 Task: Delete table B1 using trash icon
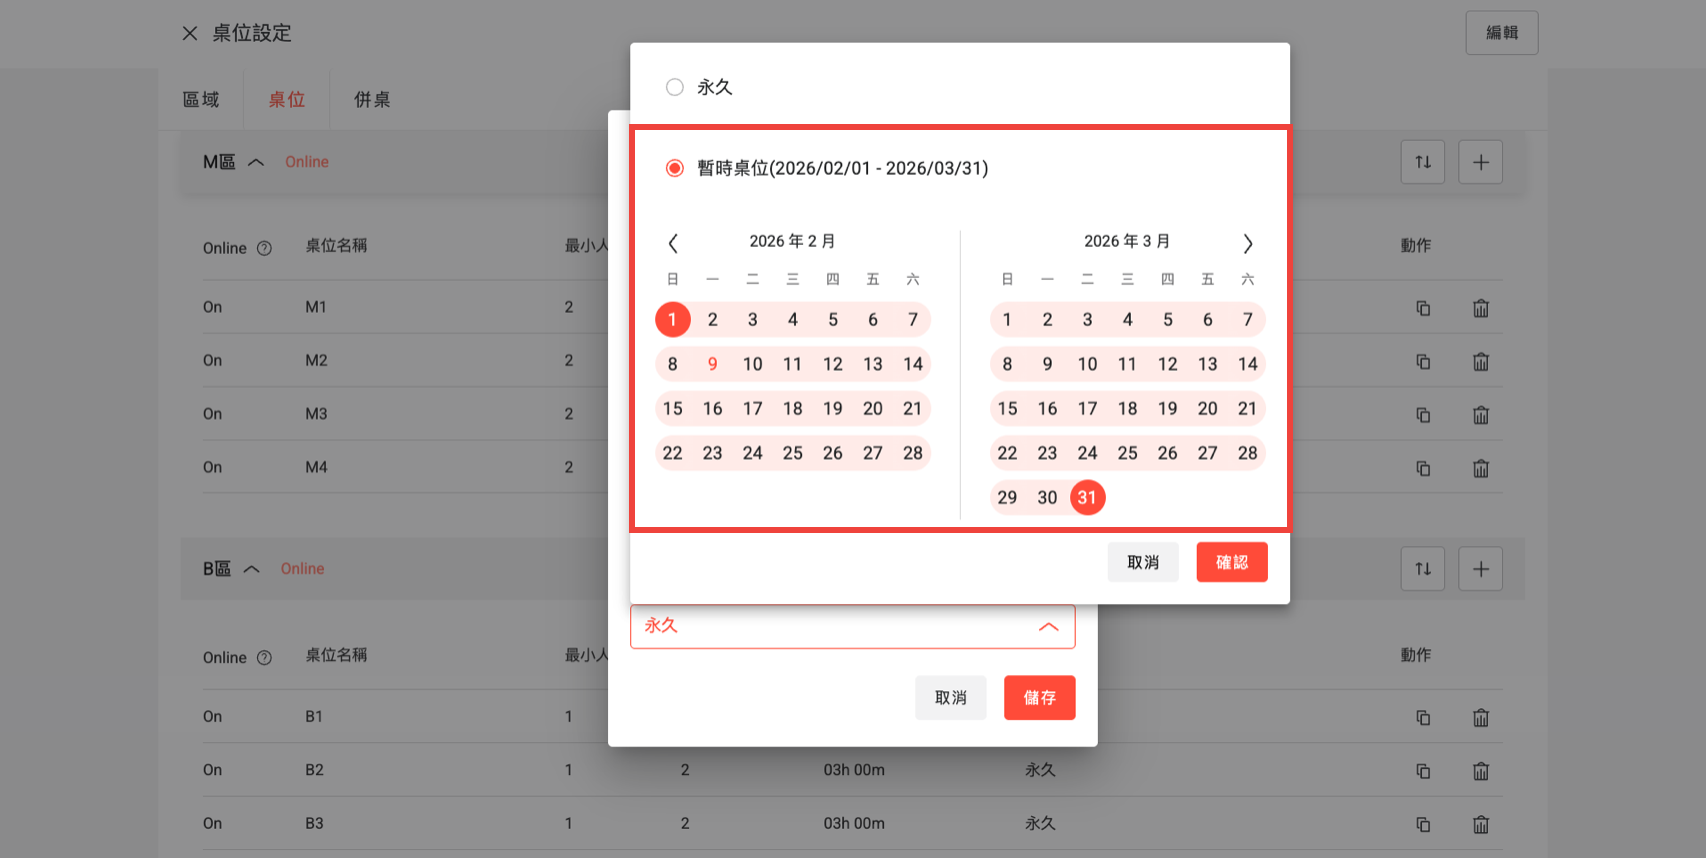click(x=1480, y=717)
